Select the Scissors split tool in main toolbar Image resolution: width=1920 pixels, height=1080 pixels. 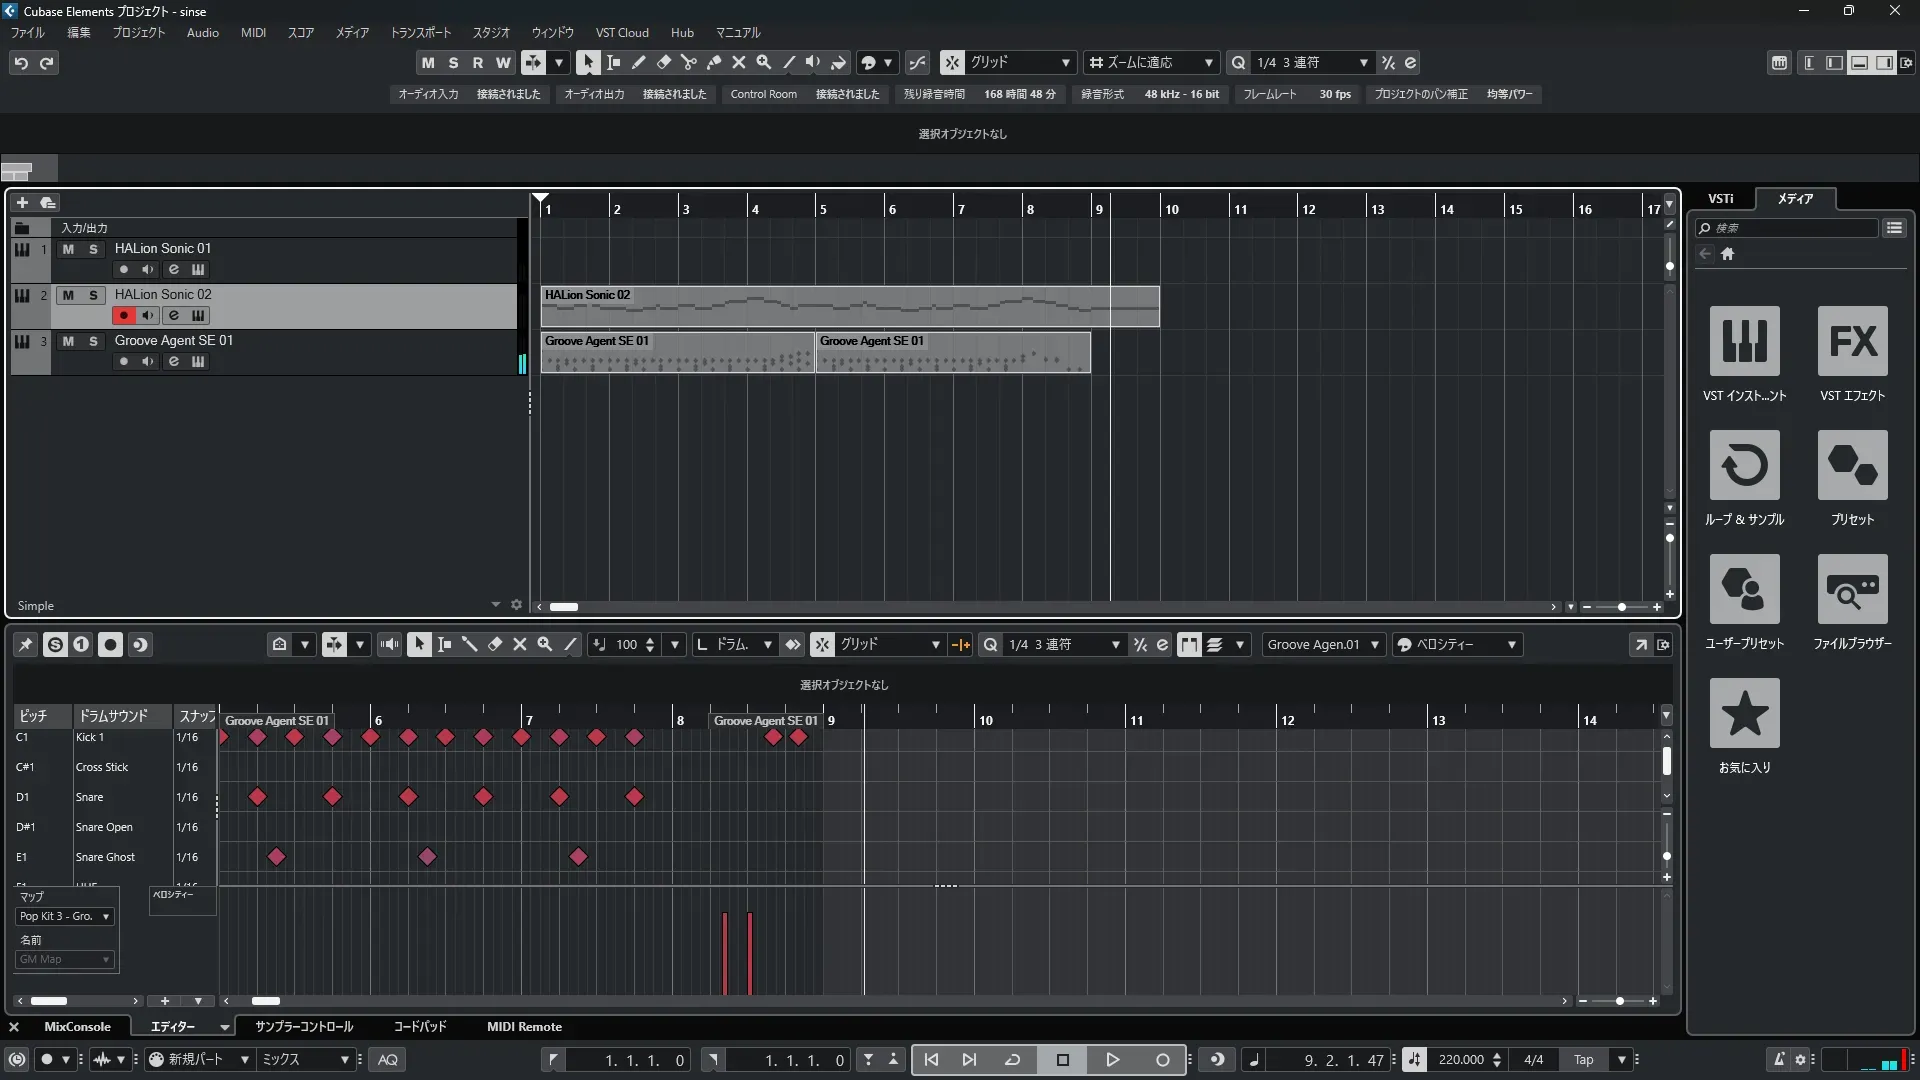pyautogui.click(x=688, y=63)
